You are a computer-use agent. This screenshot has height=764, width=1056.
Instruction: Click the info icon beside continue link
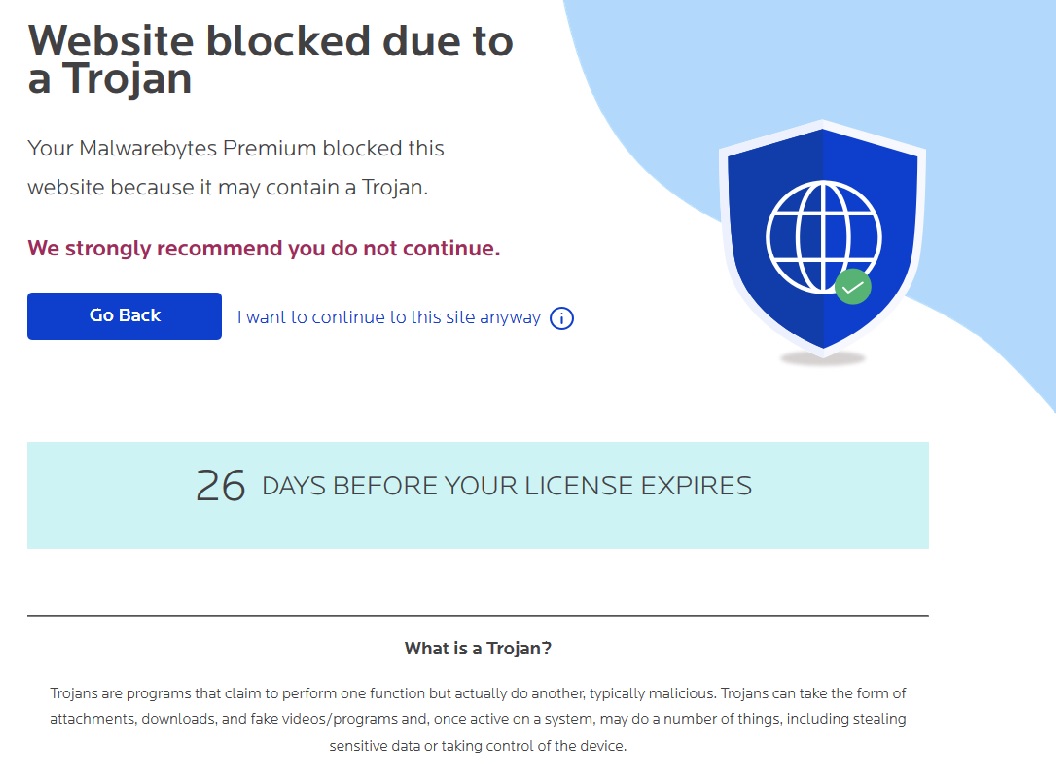pyautogui.click(x=562, y=319)
